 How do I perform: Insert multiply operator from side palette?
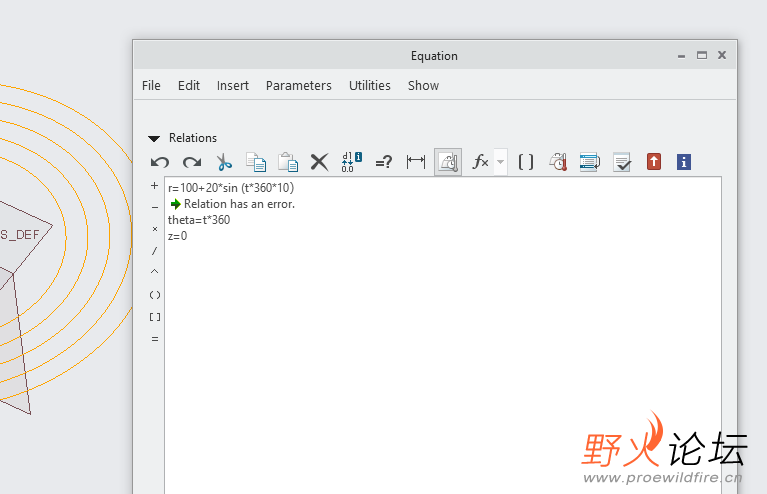(155, 229)
